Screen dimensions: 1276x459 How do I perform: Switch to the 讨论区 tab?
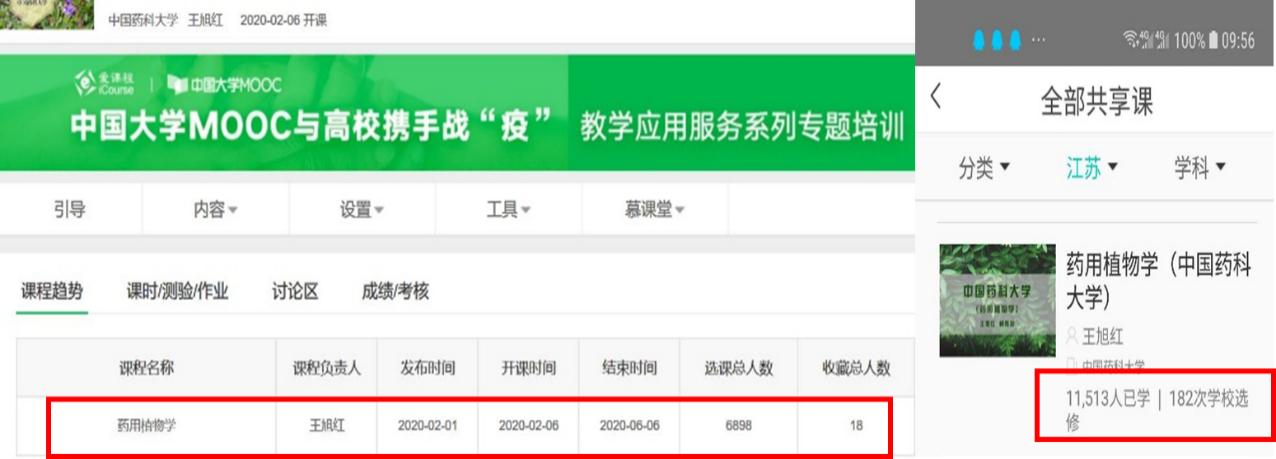point(295,291)
